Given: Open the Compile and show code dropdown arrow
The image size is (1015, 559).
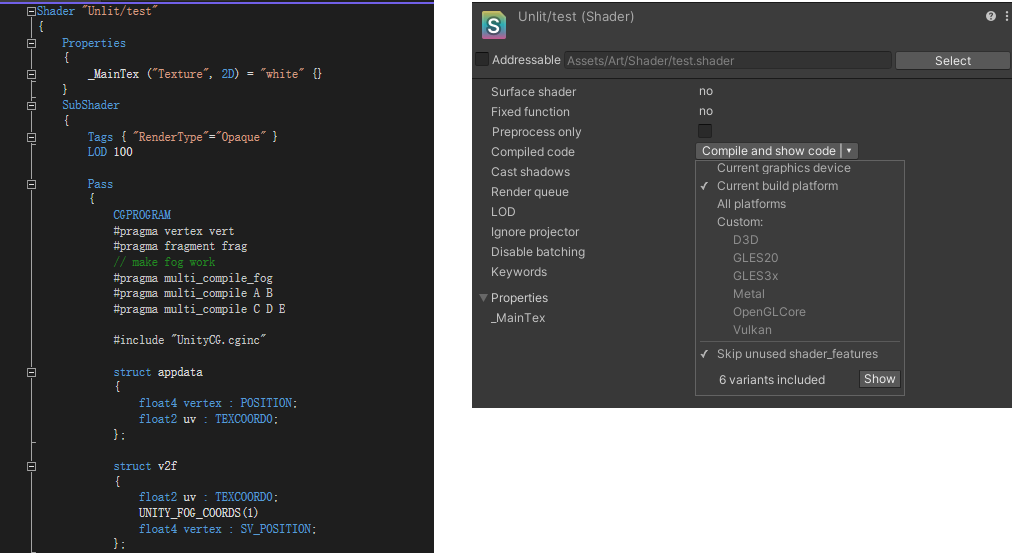Looking at the screenshot, I should click(849, 151).
